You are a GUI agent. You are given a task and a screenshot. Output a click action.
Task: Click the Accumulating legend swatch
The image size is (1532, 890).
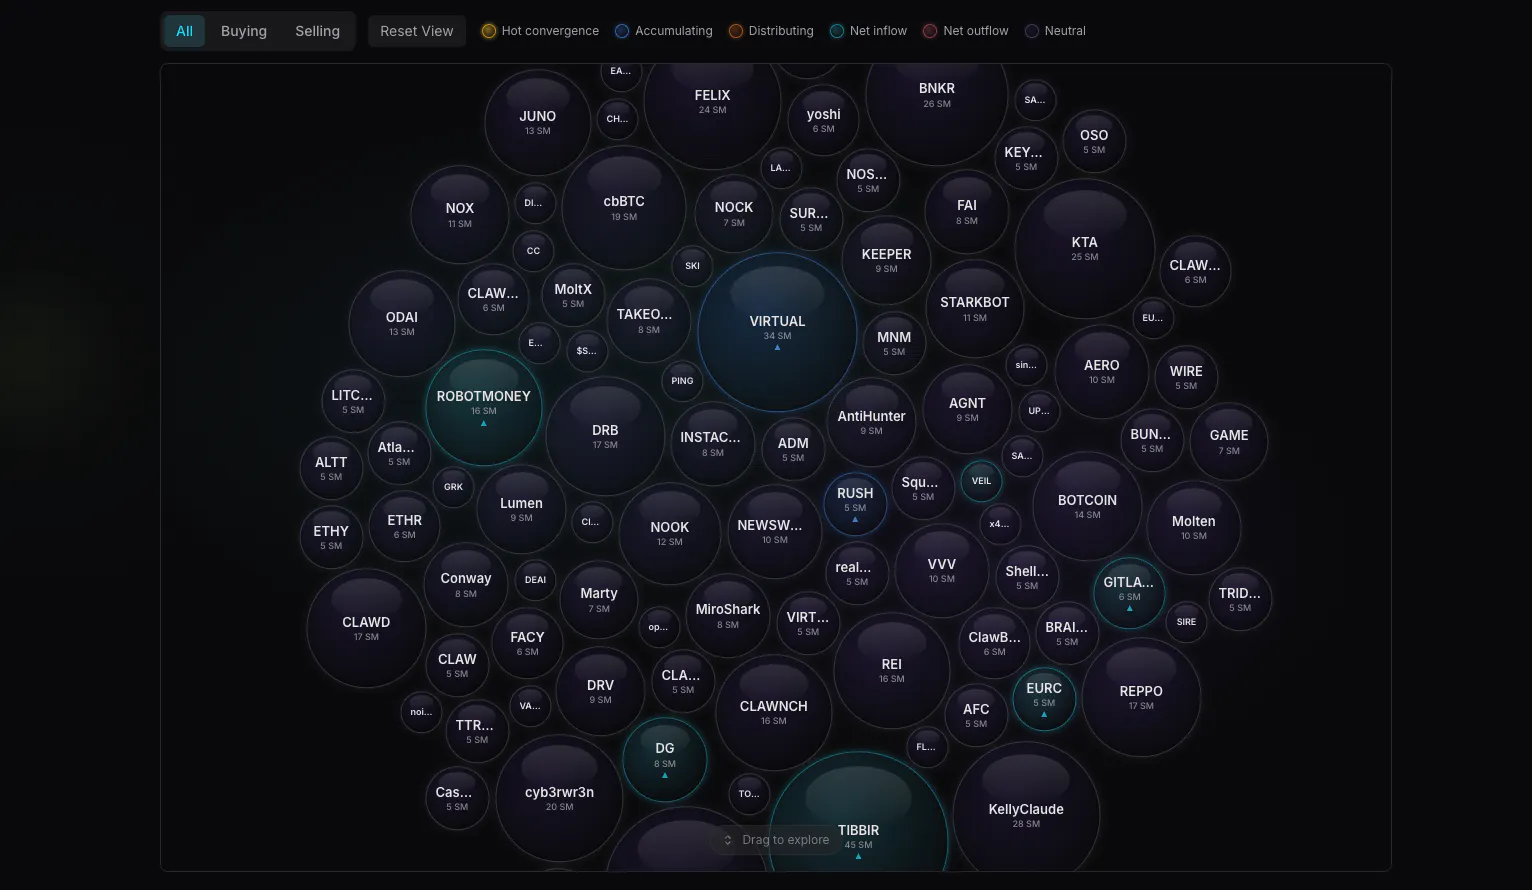tap(622, 31)
